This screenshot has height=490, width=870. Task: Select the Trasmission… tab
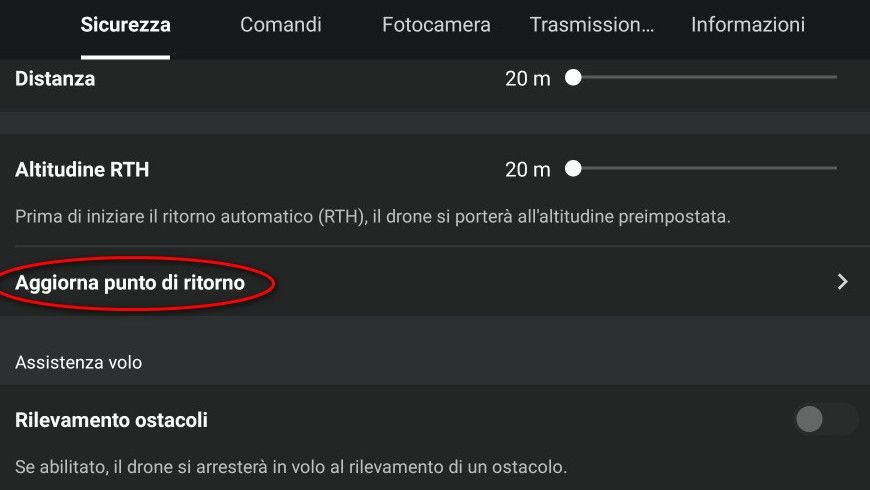[592, 25]
